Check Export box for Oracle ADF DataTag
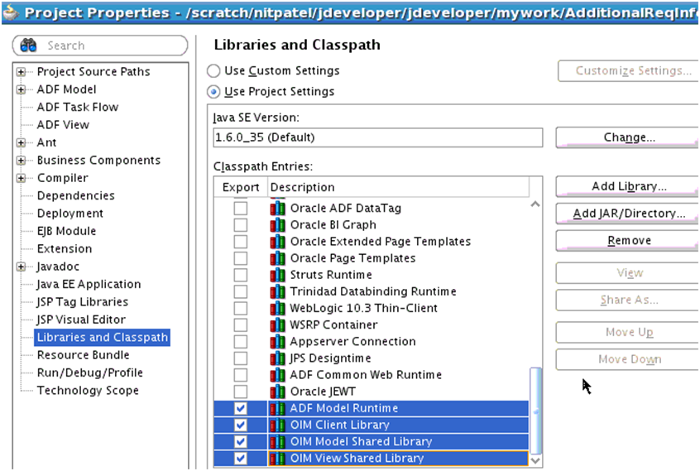700x471 pixels. [241, 208]
